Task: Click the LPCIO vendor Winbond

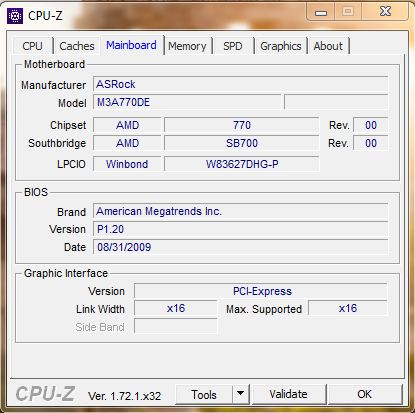Action: click(x=127, y=164)
